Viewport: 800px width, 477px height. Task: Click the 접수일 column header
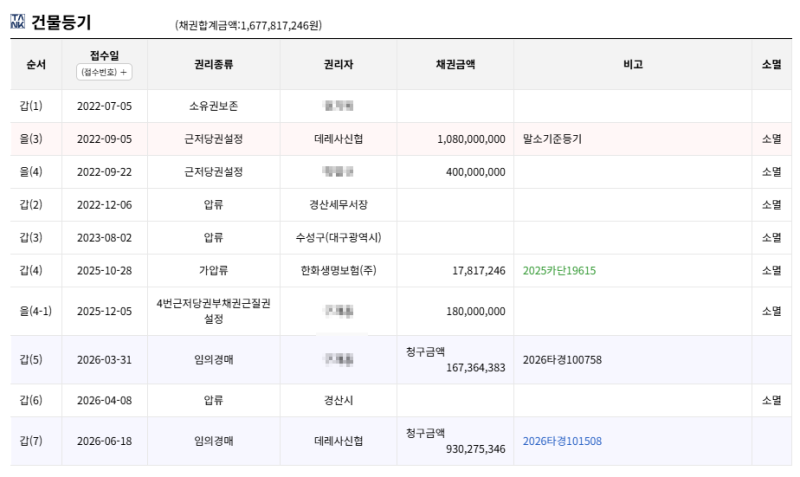(x=104, y=55)
